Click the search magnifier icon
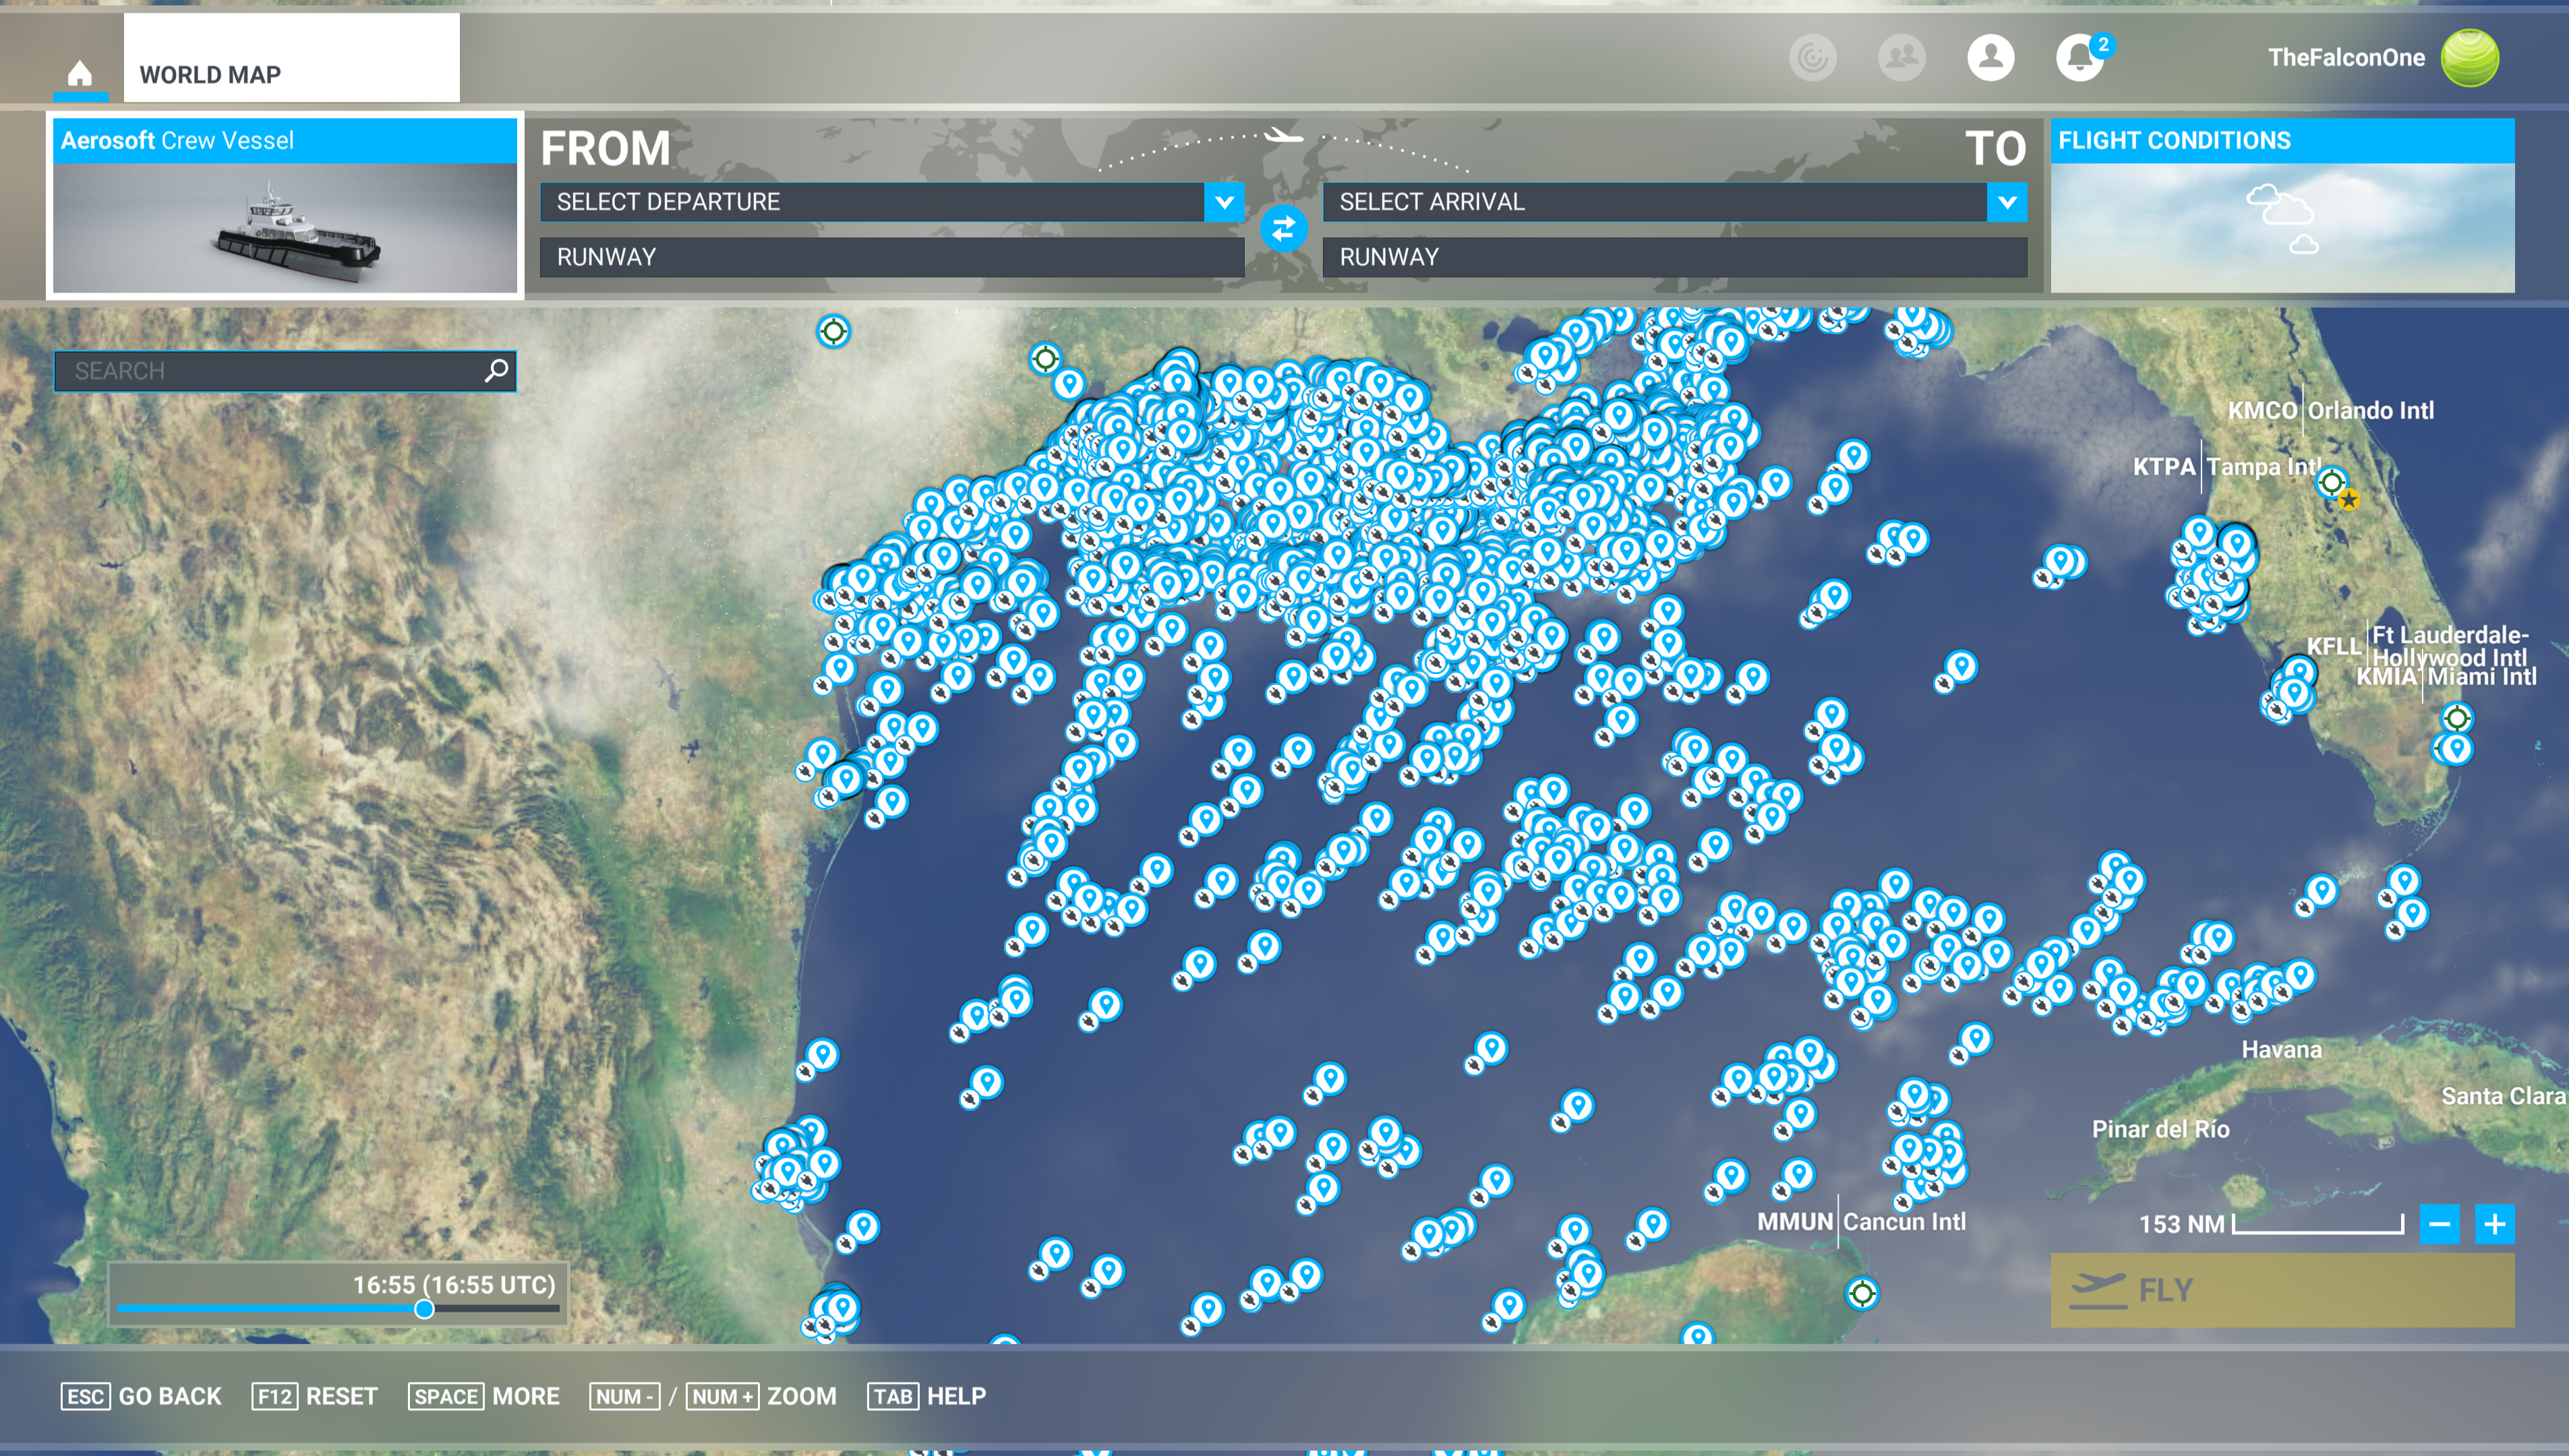Image resolution: width=2569 pixels, height=1456 pixels. [x=496, y=371]
